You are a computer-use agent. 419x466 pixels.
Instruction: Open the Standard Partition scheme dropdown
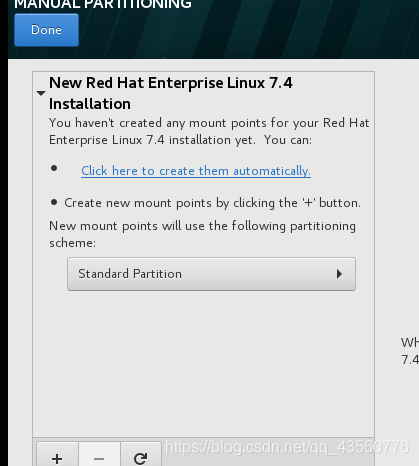point(211,274)
